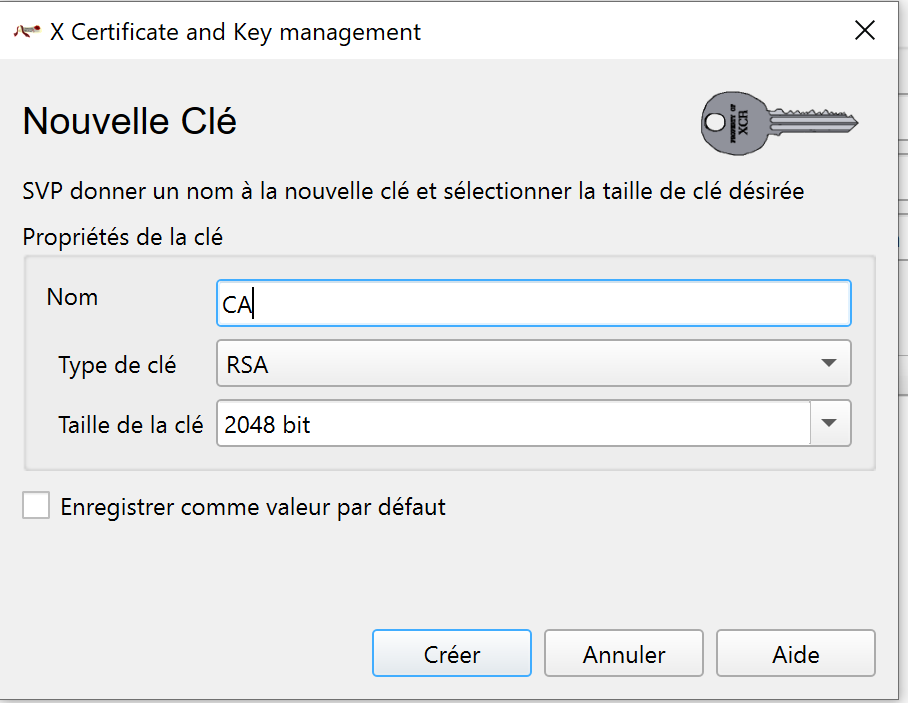The image size is (908, 703).
Task: Click the Nouvelle Clé heading
Action: point(129,122)
